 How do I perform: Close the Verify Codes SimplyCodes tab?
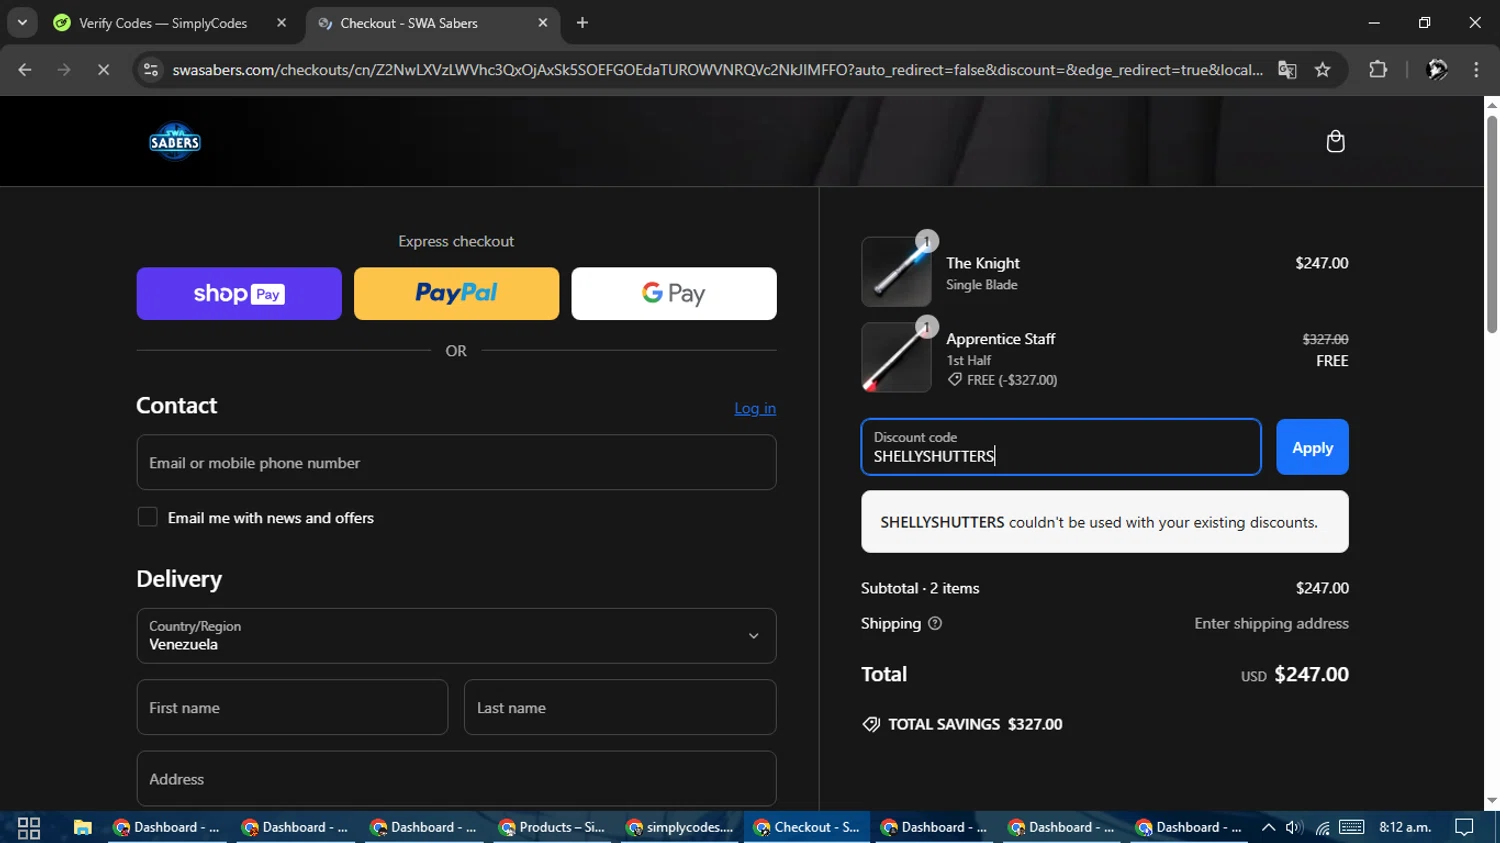click(281, 23)
